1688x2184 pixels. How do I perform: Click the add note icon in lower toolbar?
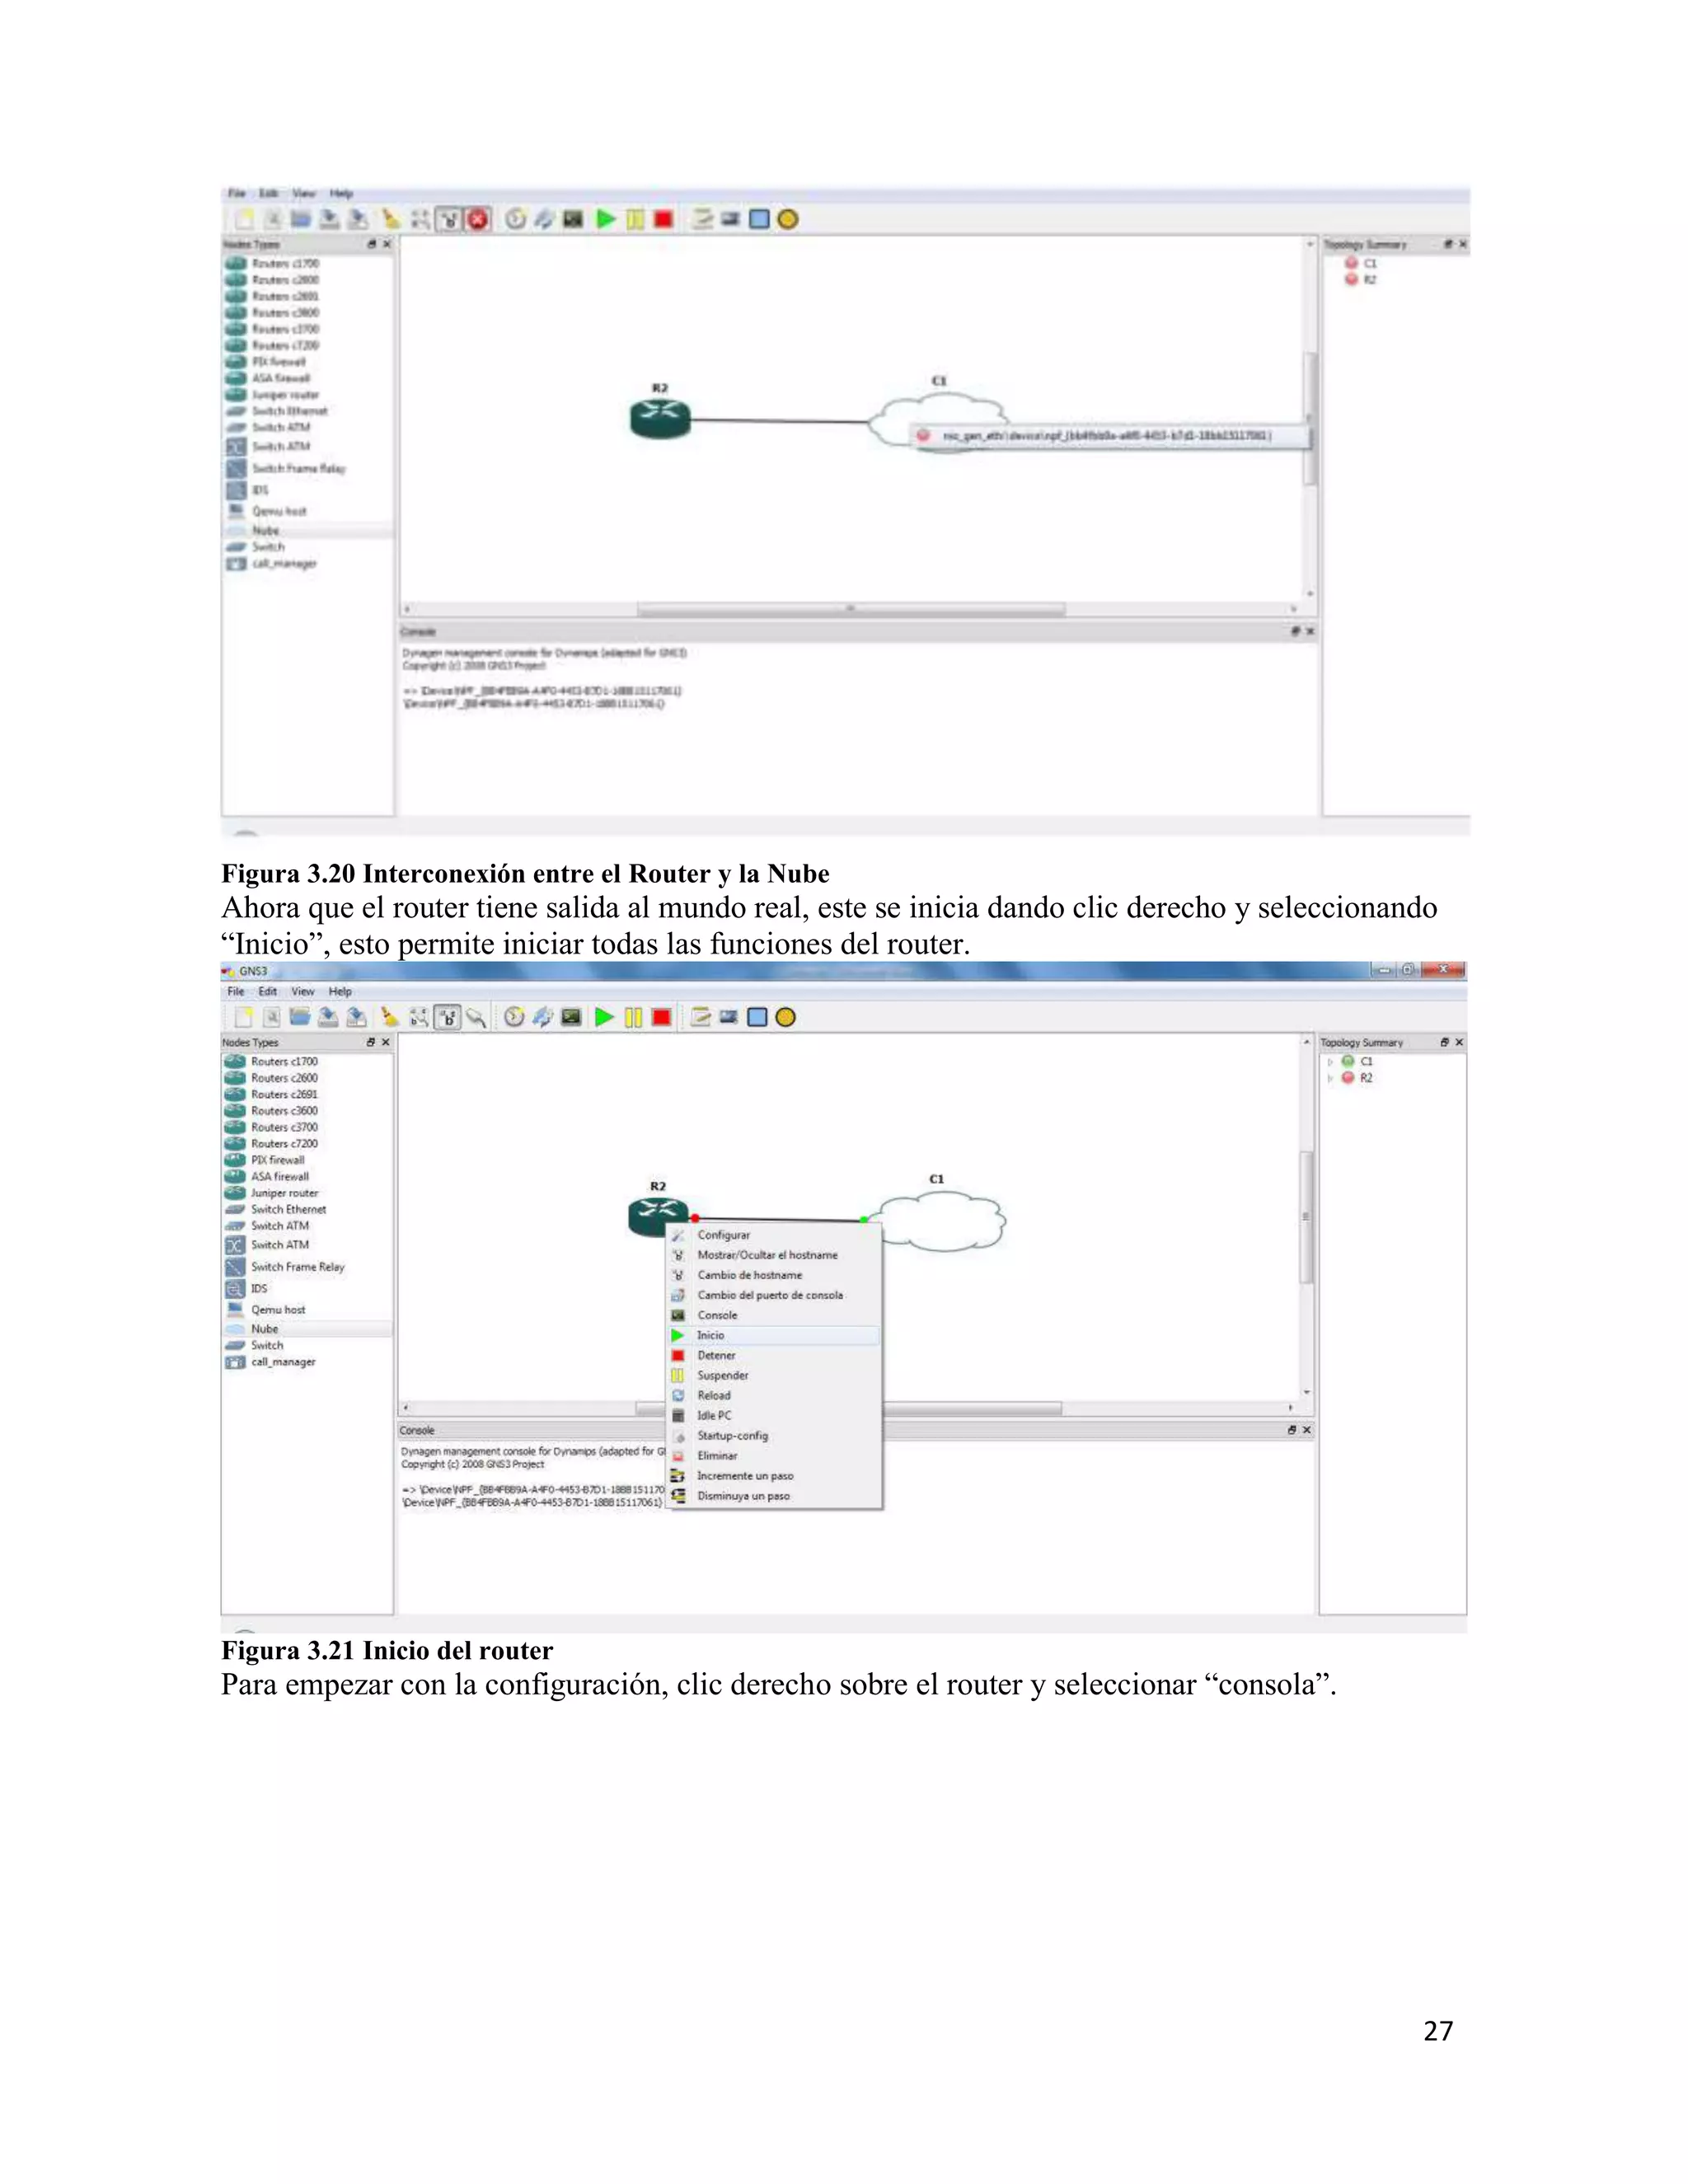click(701, 1017)
